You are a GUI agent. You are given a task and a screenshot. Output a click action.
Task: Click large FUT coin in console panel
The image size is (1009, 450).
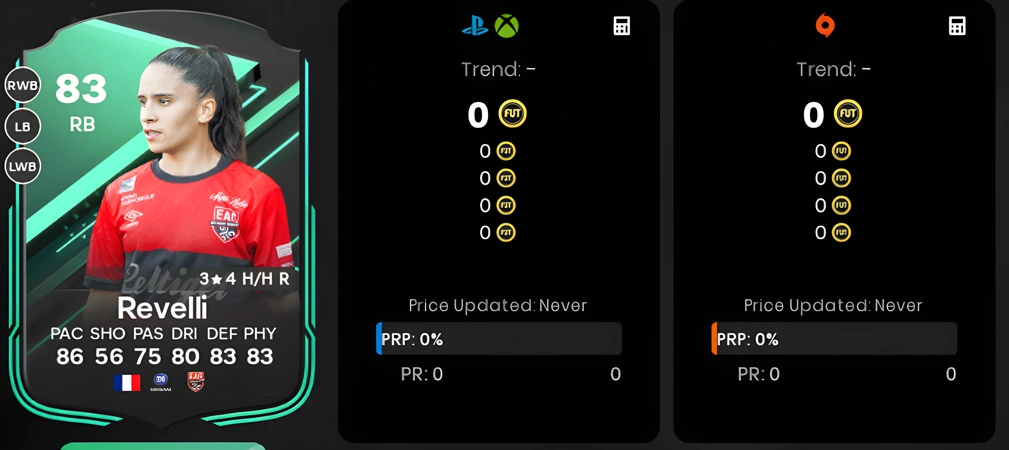513,115
